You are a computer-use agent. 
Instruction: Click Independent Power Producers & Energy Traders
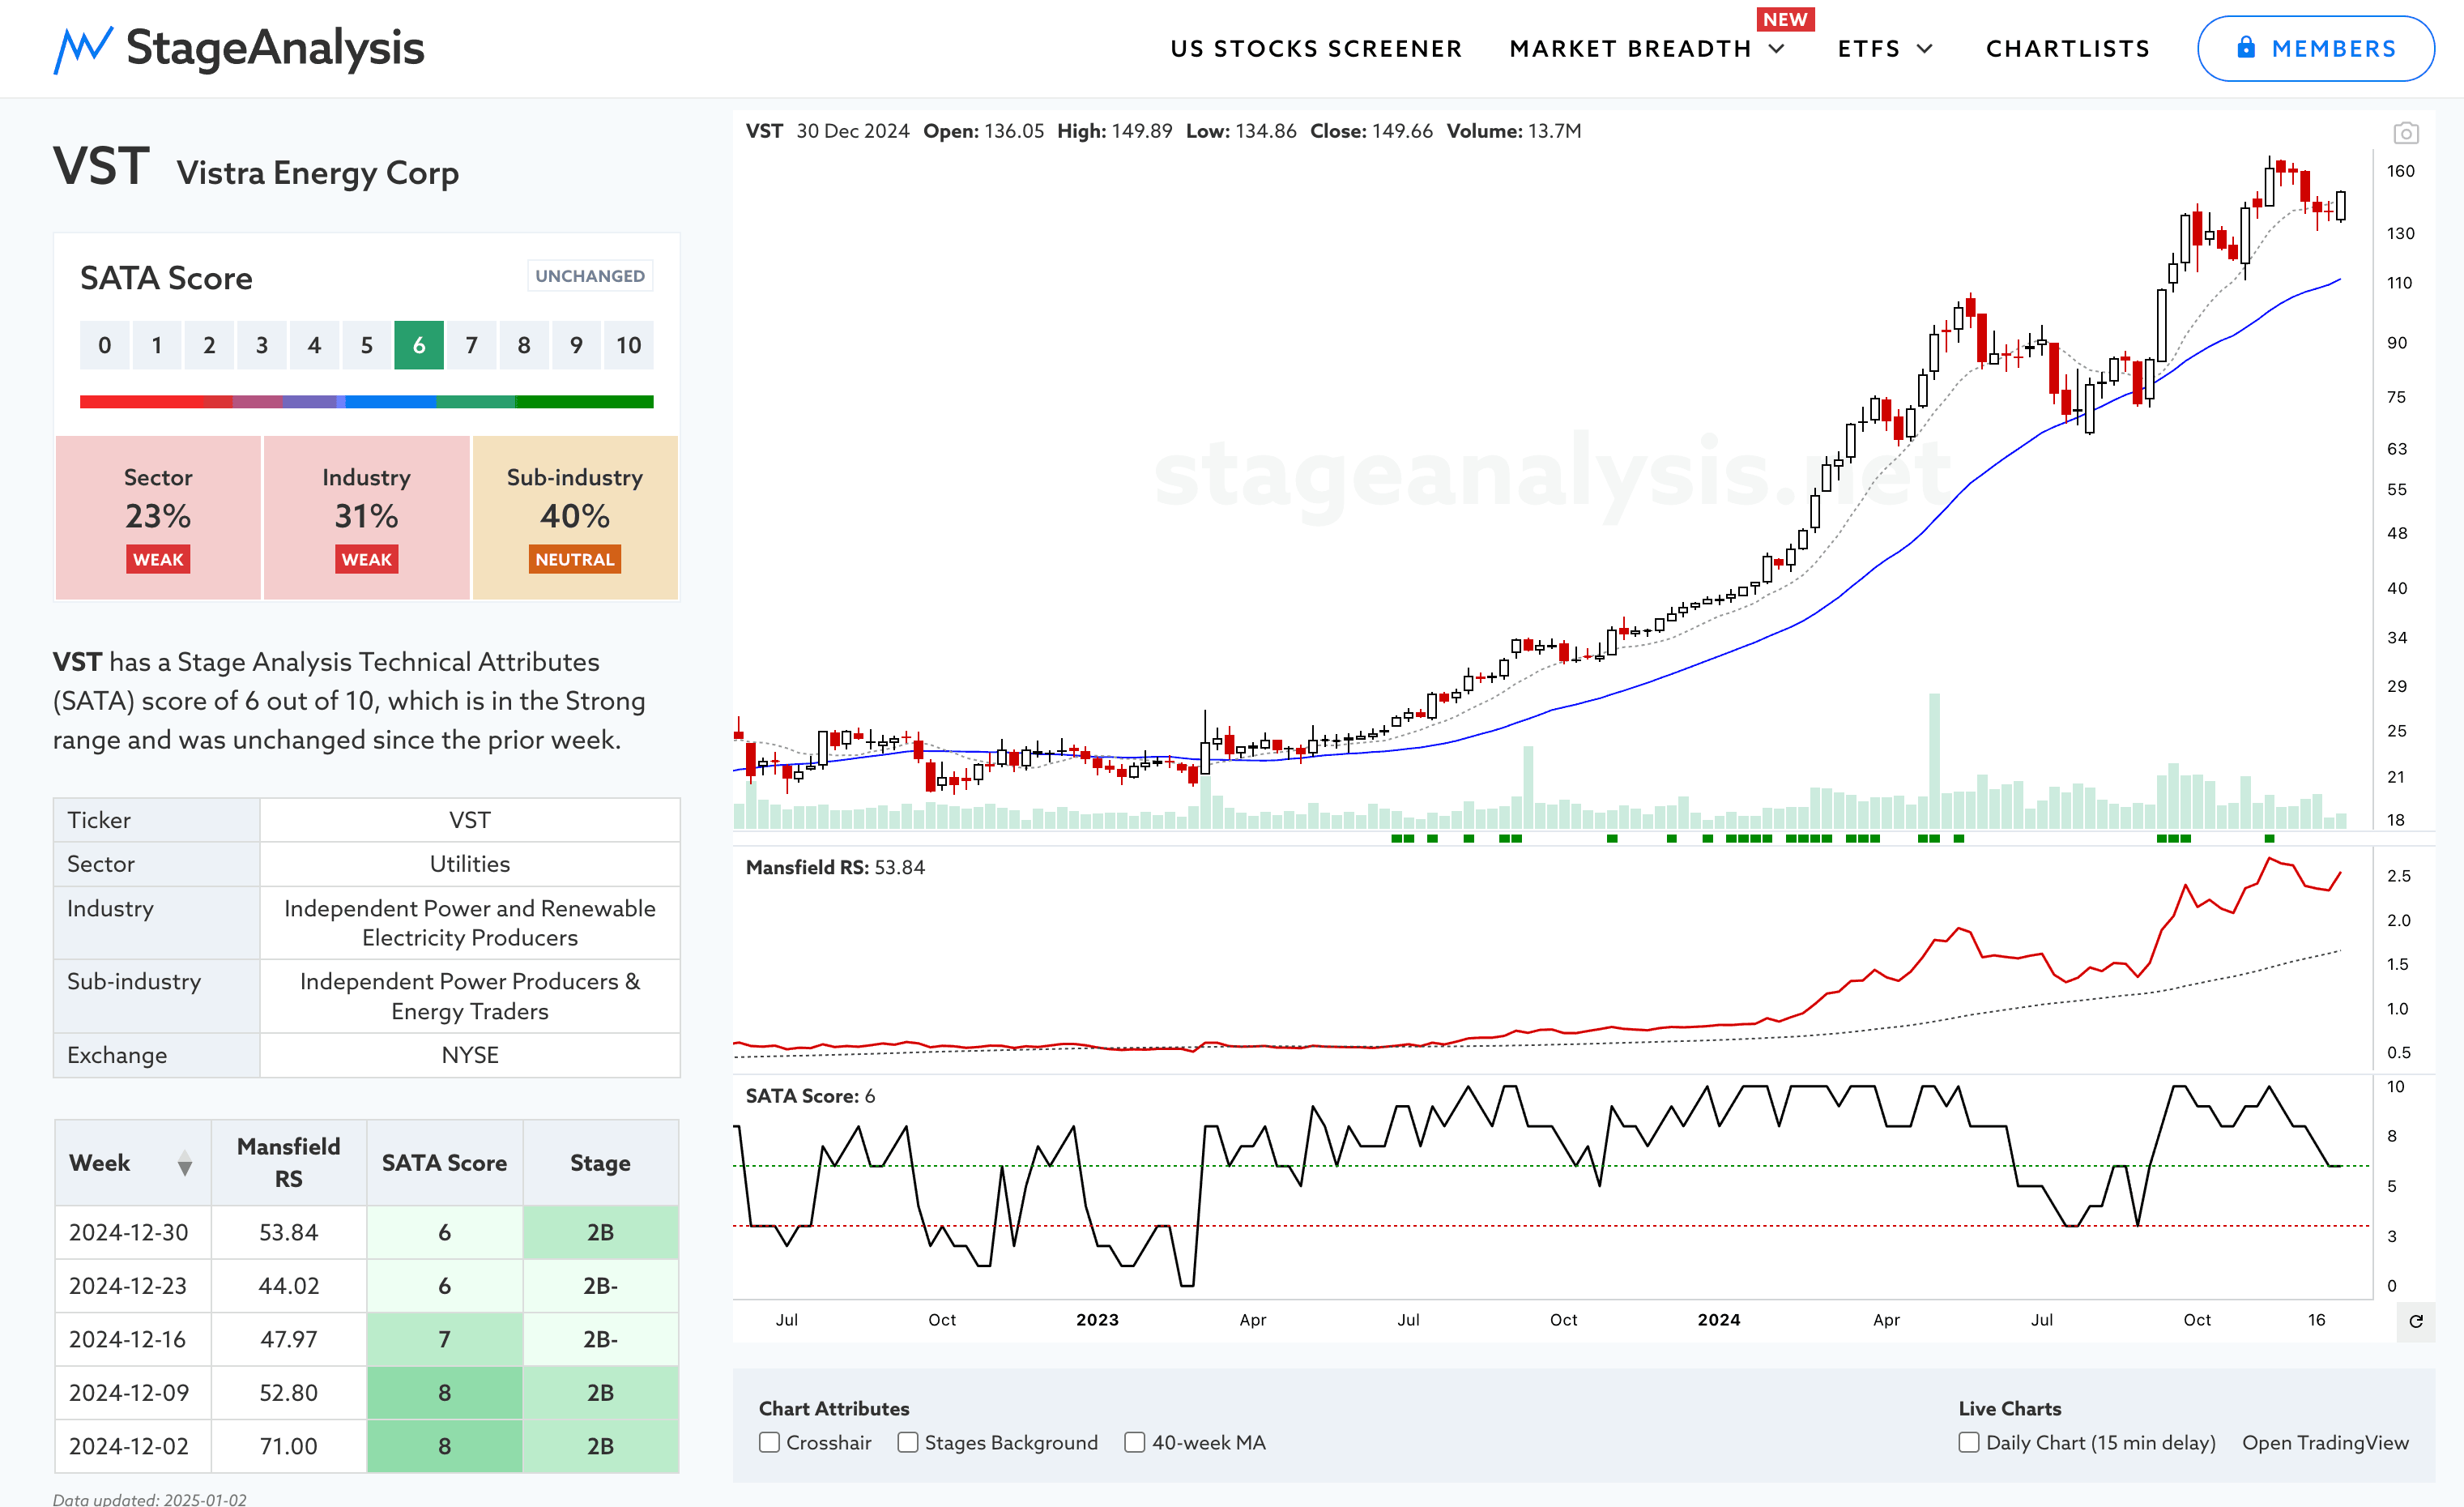click(x=470, y=996)
